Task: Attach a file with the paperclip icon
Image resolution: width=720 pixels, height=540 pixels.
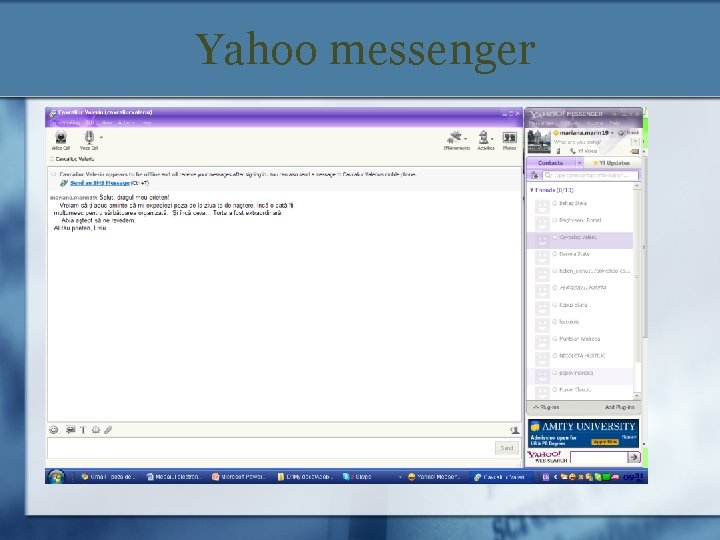Action: pos(108,430)
